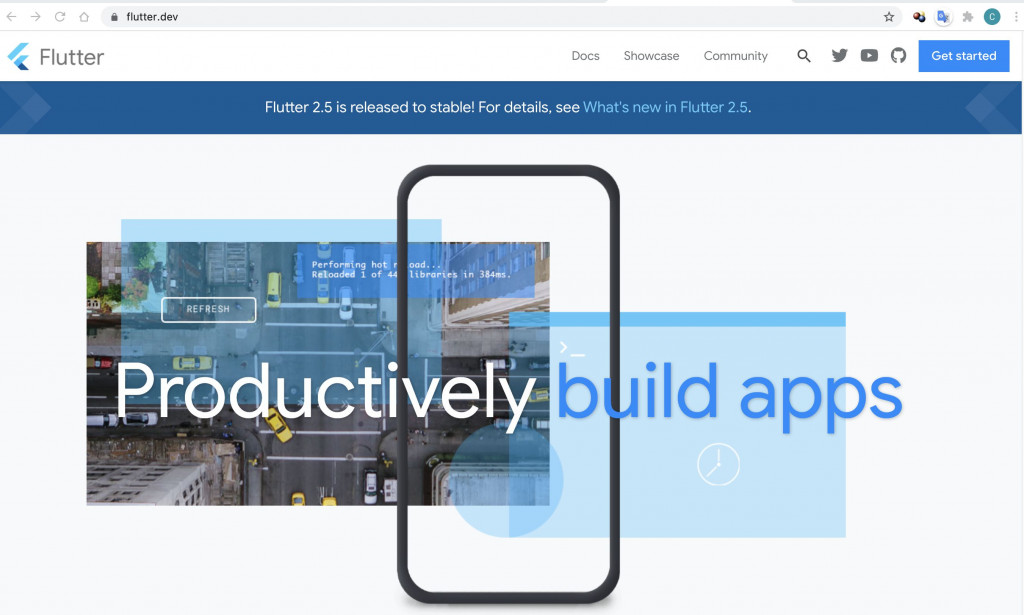The height and width of the screenshot is (615, 1024).
Task: Open the extensions puzzle-piece icon
Action: point(968,17)
